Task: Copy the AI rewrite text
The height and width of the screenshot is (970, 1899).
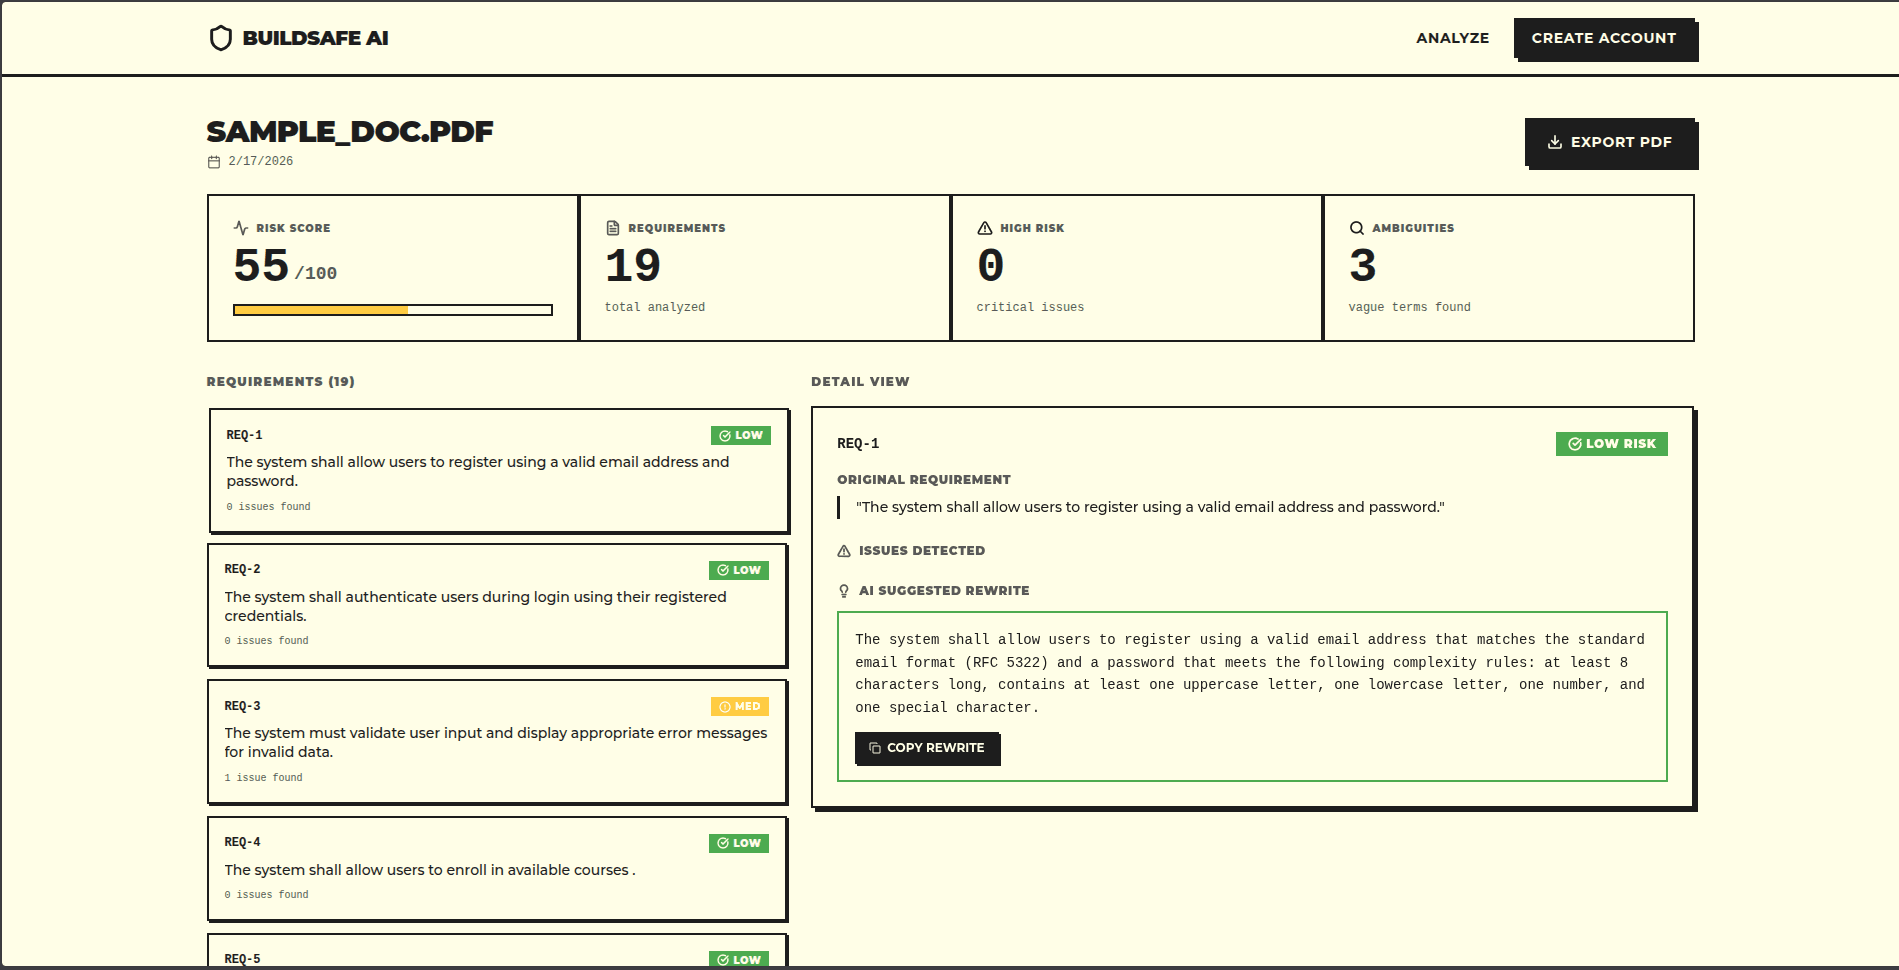Action: pyautogui.click(x=926, y=748)
